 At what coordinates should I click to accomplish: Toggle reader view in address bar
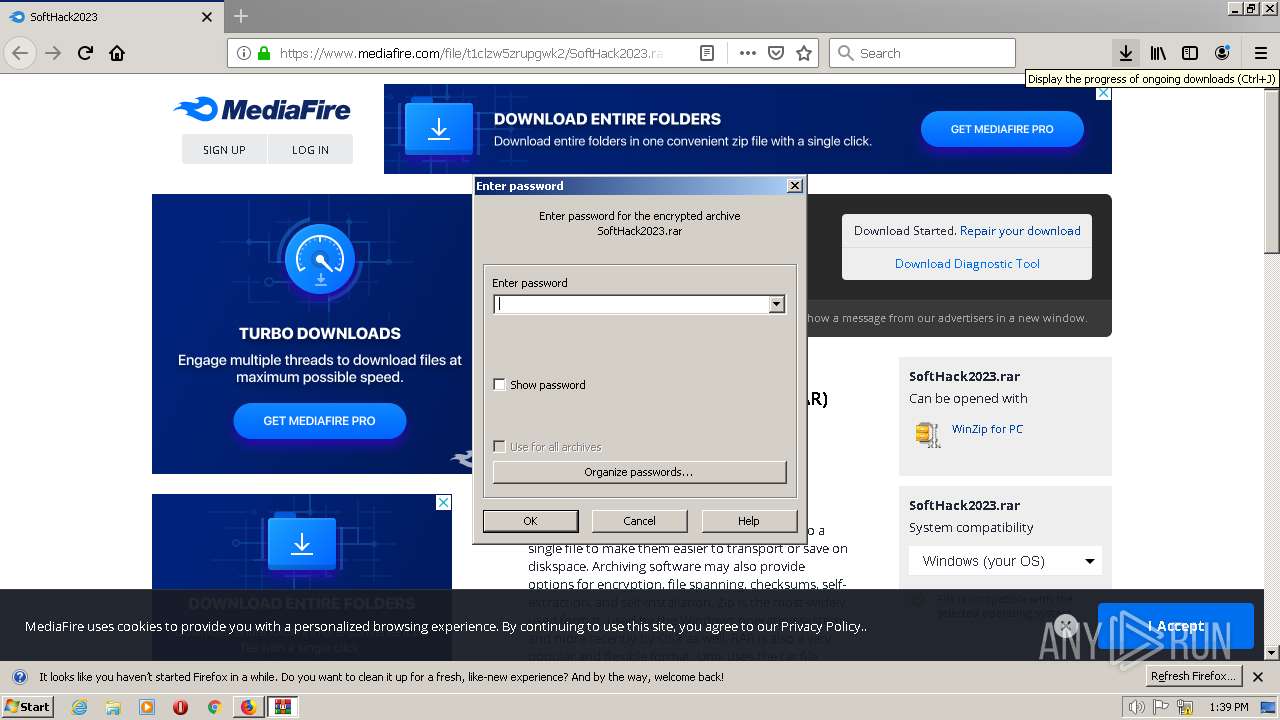(707, 53)
